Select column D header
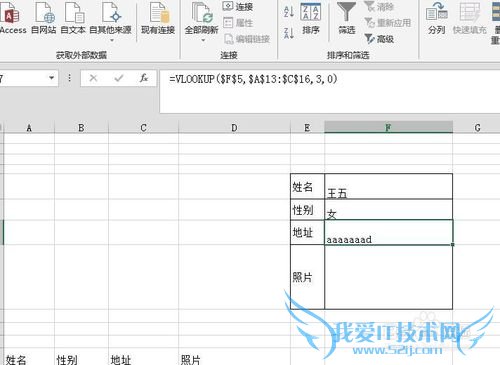The width and height of the screenshot is (500, 365). pyautogui.click(x=234, y=128)
